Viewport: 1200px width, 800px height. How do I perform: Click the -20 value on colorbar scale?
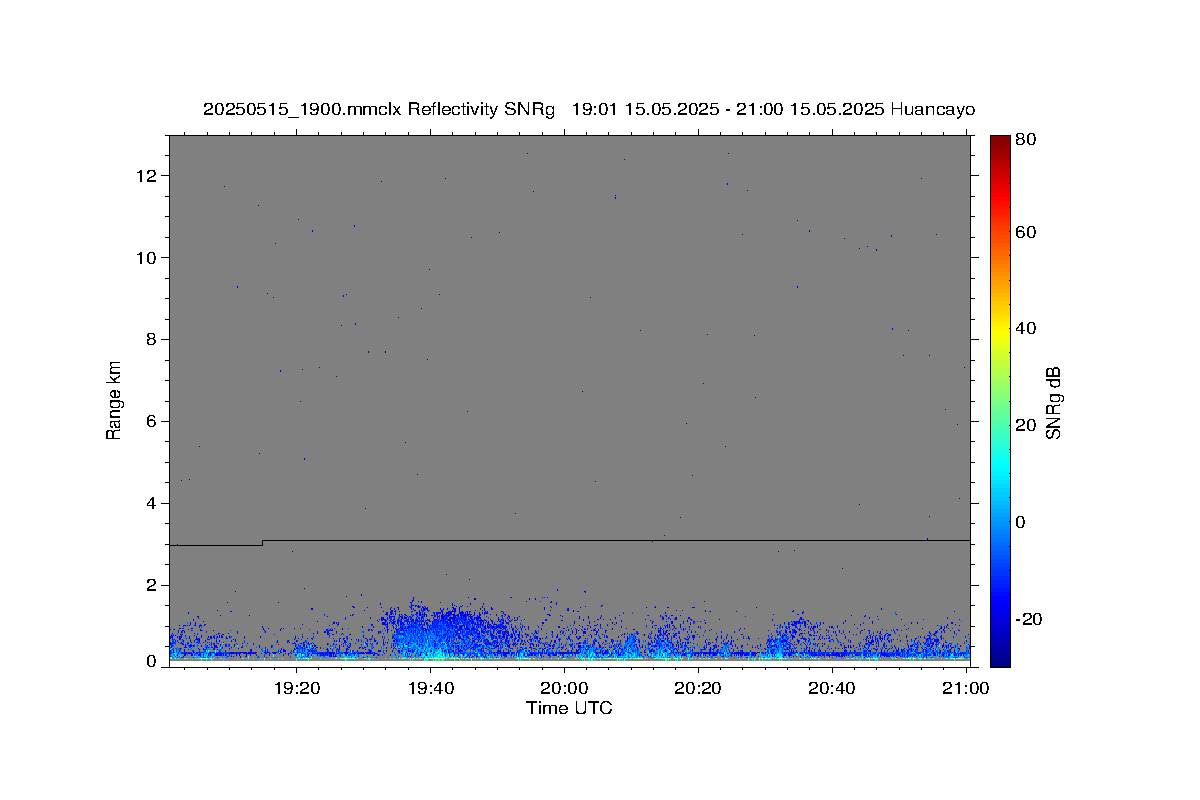tap(1030, 619)
